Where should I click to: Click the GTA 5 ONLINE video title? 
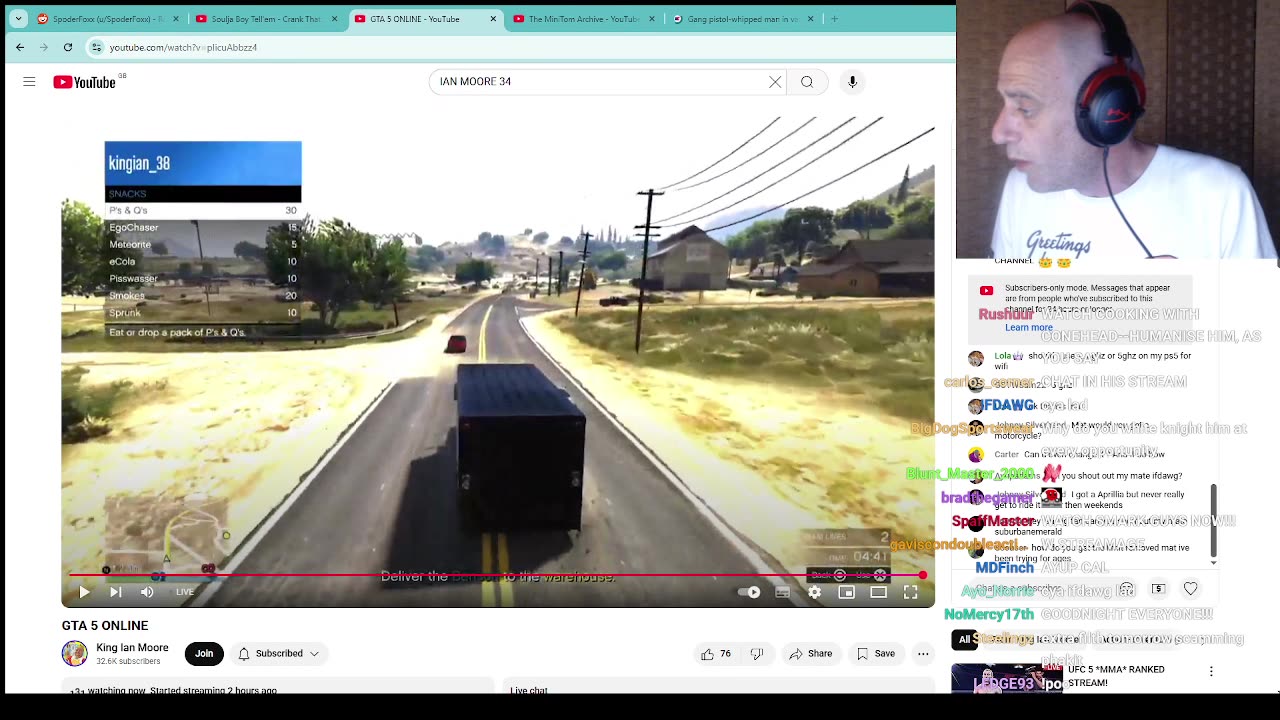click(105, 626)
